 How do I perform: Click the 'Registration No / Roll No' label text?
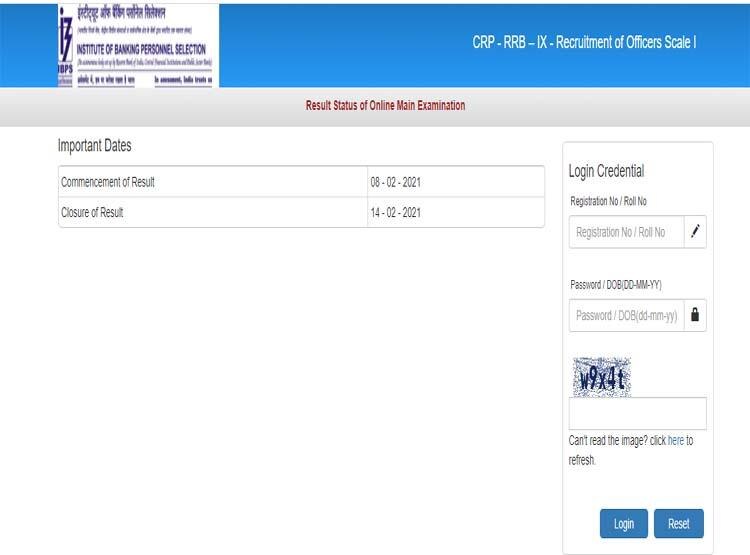tap(608, 201)
